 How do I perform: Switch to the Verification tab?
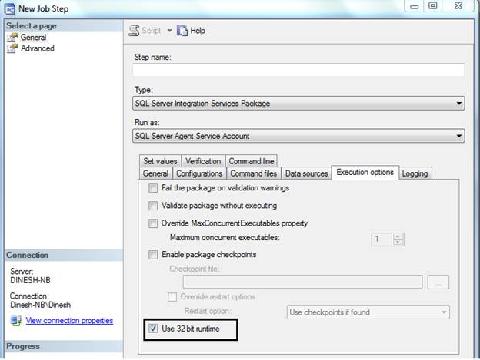coord(203,161)
